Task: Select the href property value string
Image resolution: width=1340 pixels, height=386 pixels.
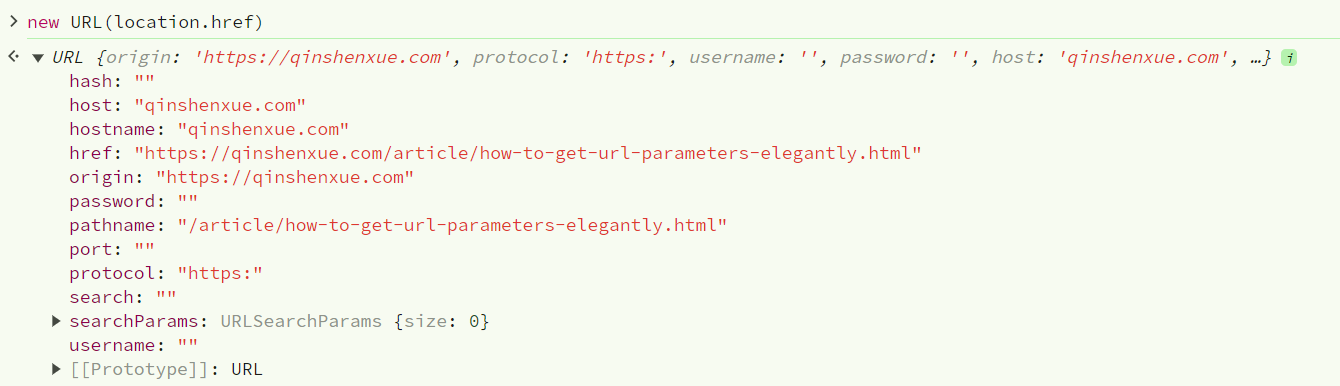Action: click(527, 154)
